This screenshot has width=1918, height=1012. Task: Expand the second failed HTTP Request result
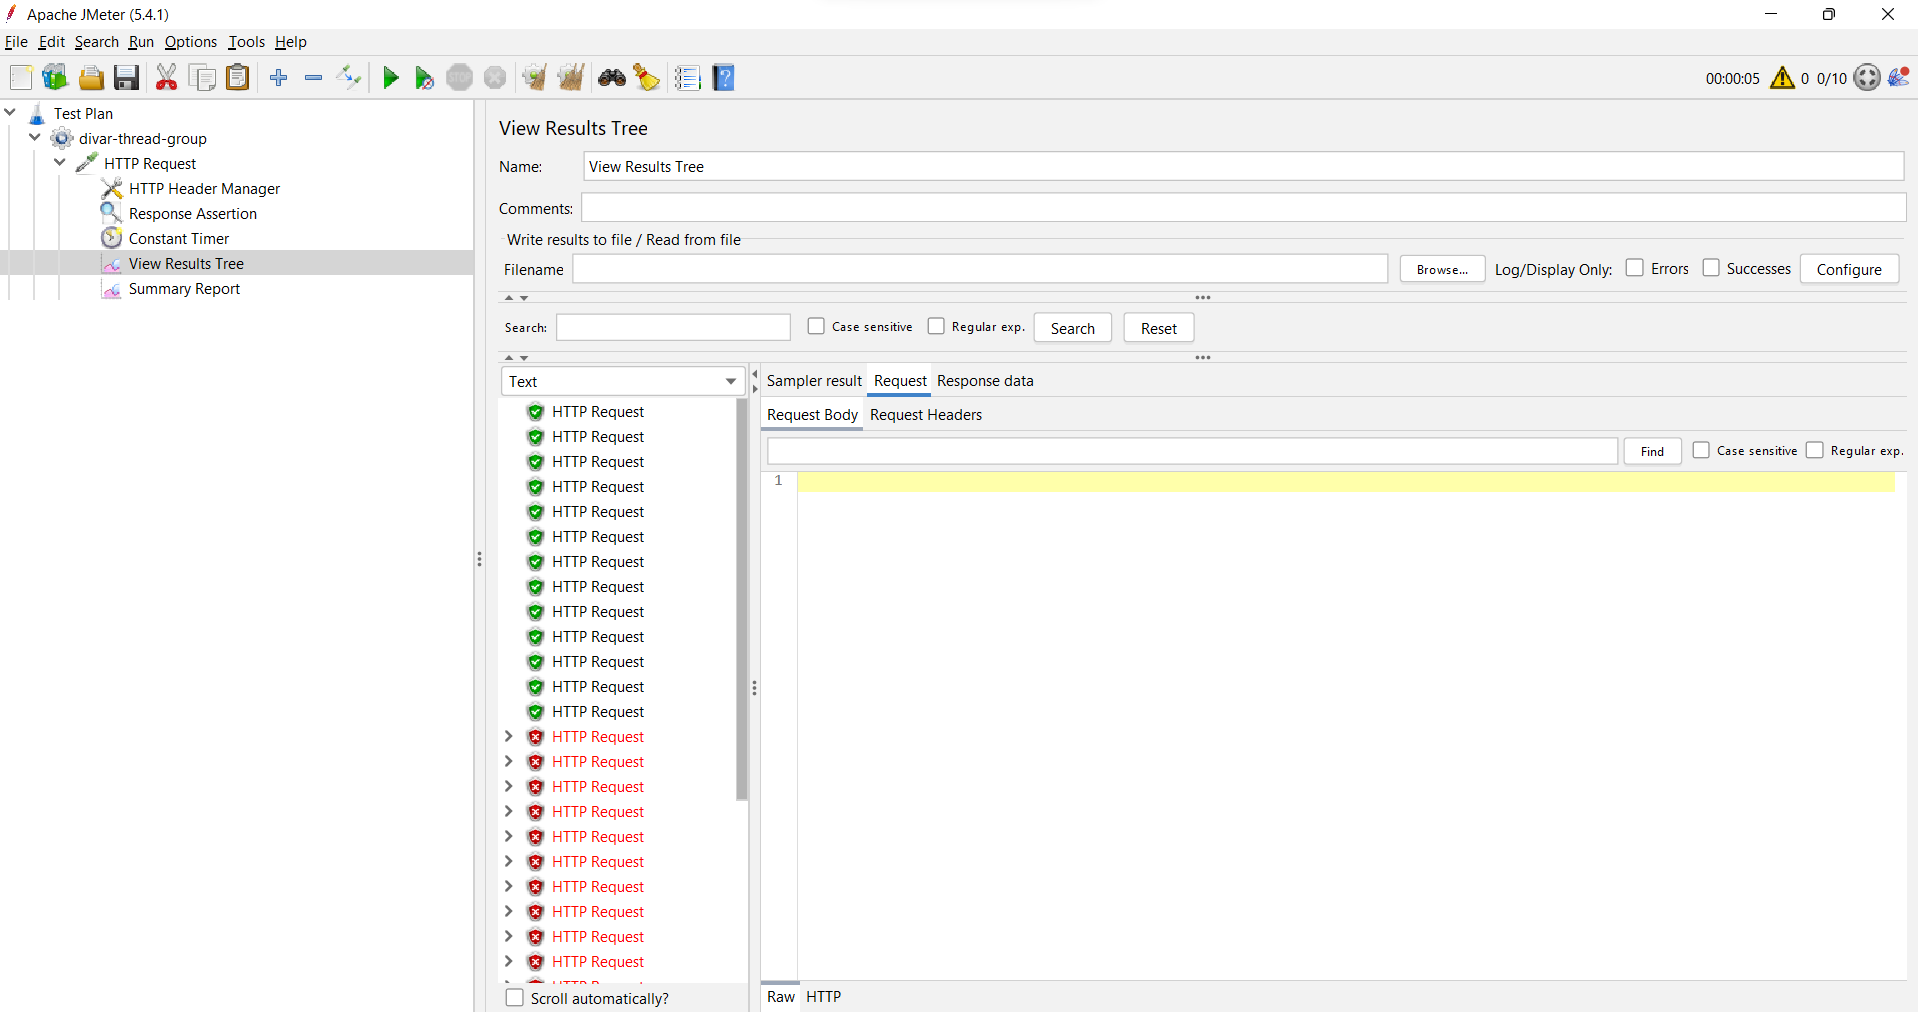(508, 761)
